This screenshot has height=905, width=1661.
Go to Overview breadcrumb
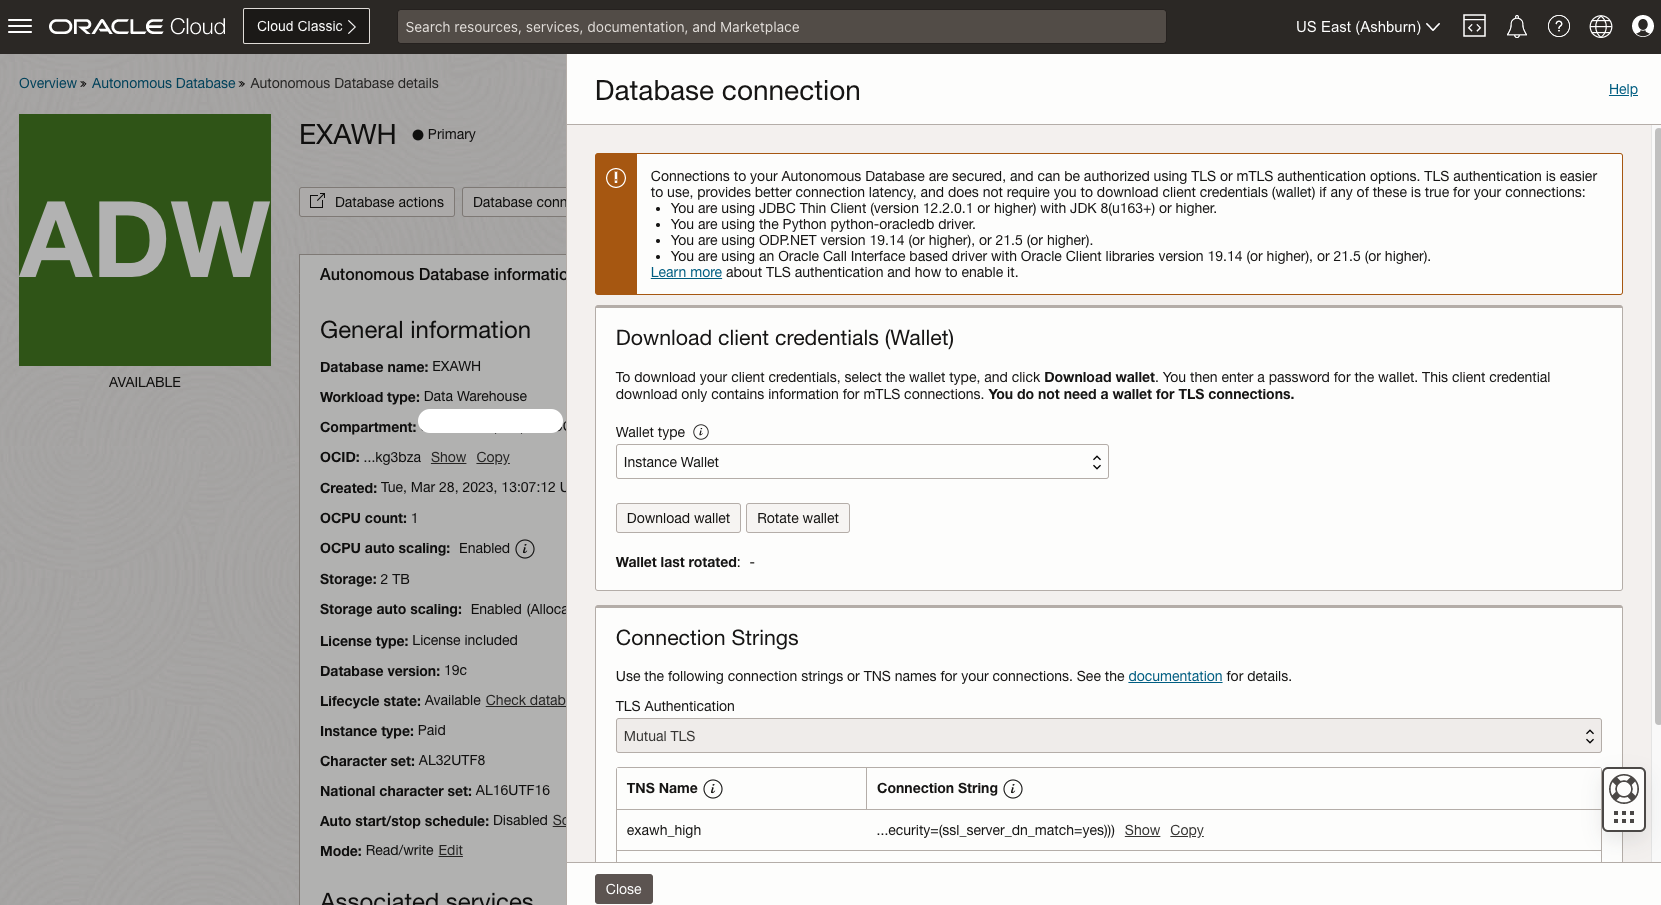48,83
